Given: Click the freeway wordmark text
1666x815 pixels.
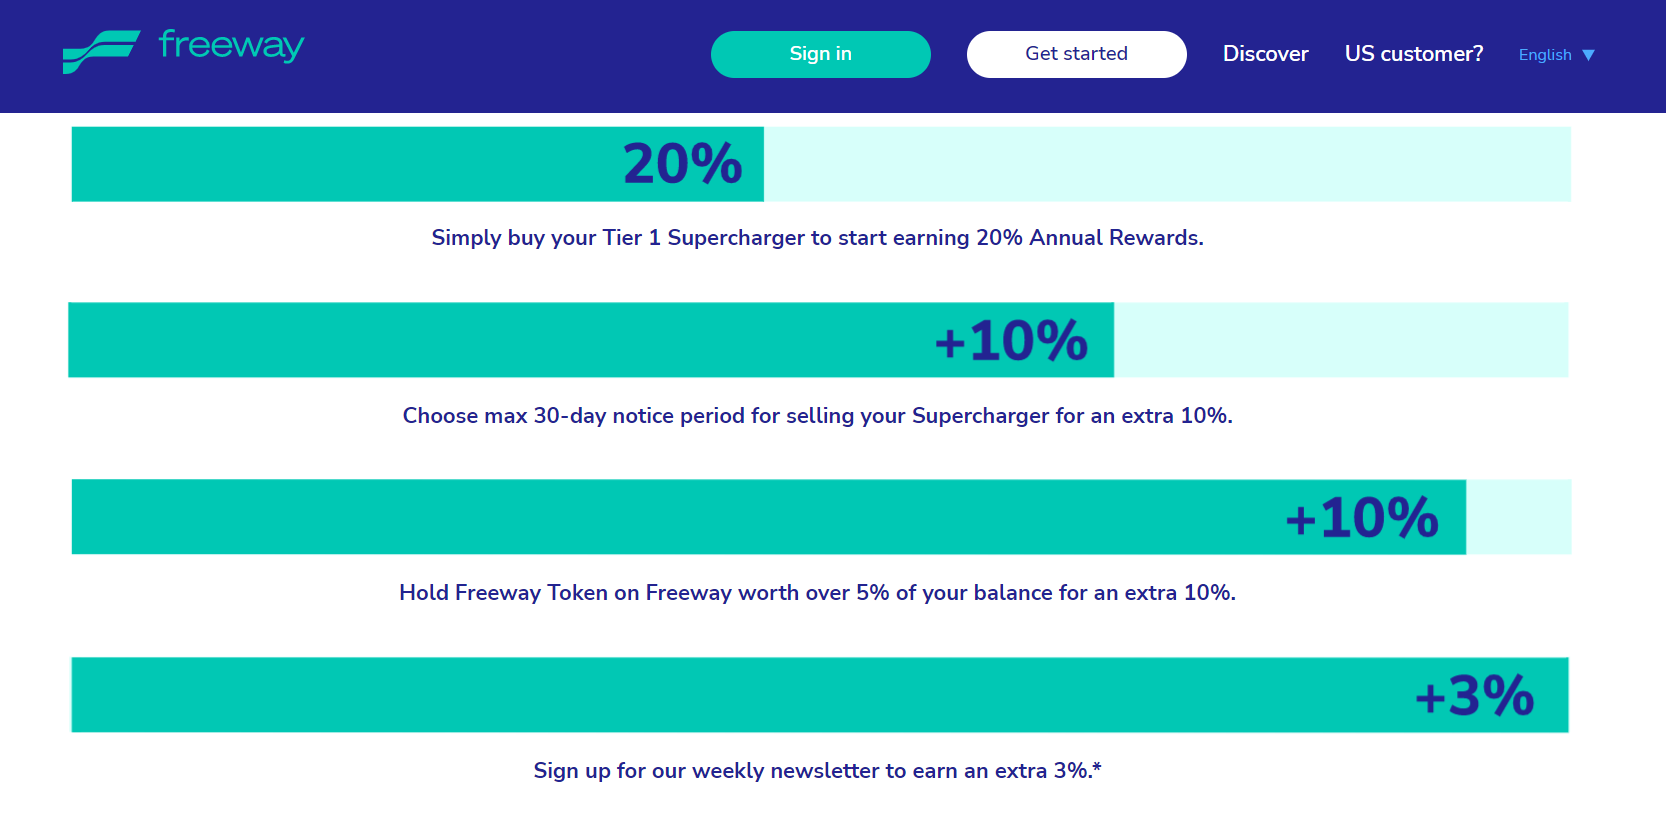Looking at the screenshot, I should [x=231, y=46].
